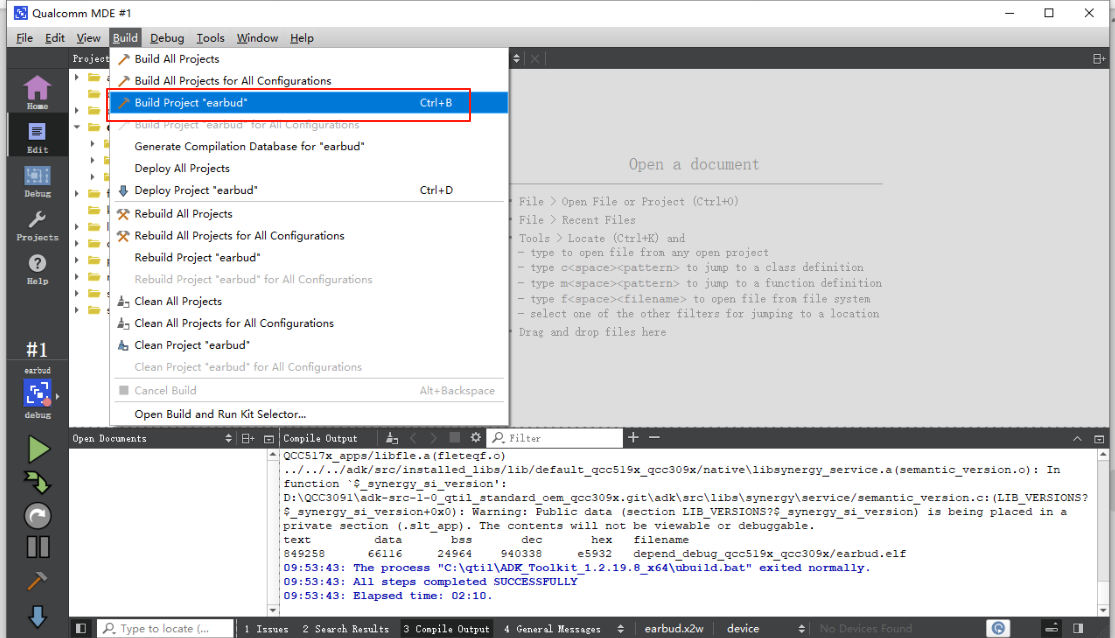Open the device selector dropdown
Image resolution: width=1115 pixels, height=638 pixels.
coord(801,629)
